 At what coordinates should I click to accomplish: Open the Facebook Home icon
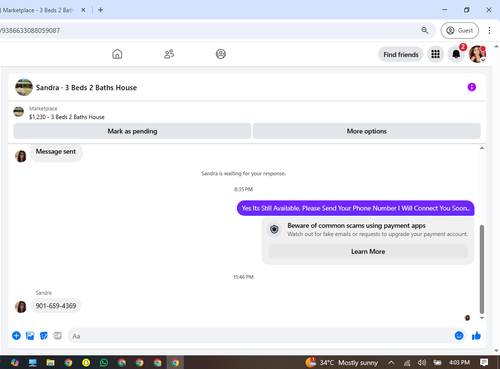[117, 54]
